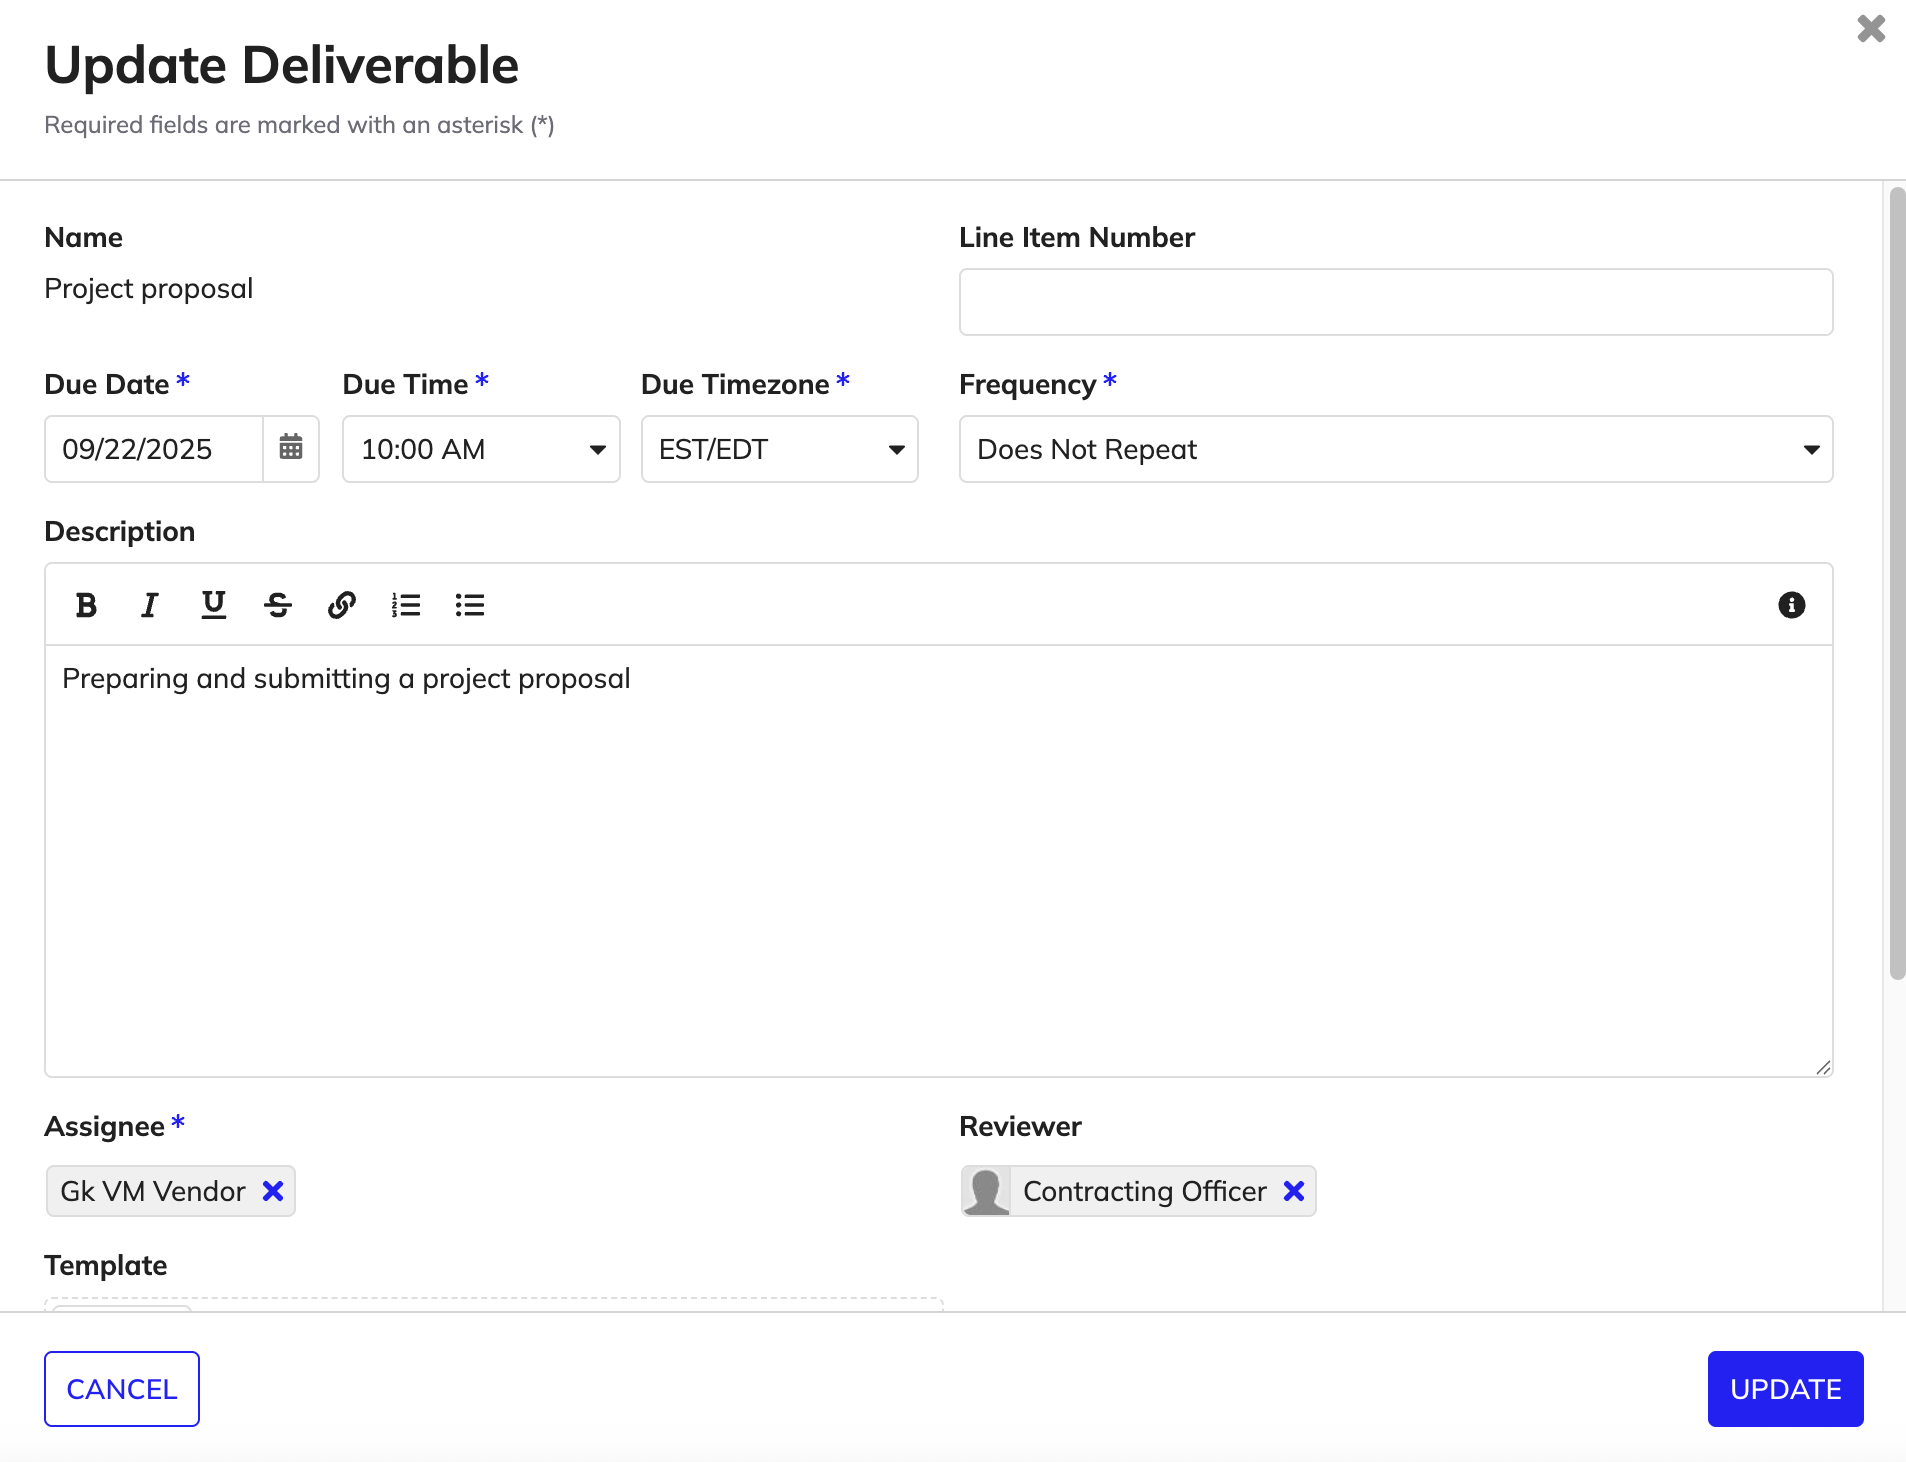This screenshot has height=1462, width=1906.
Task: Click the Template label
Action: click(x=106, y=1265)
